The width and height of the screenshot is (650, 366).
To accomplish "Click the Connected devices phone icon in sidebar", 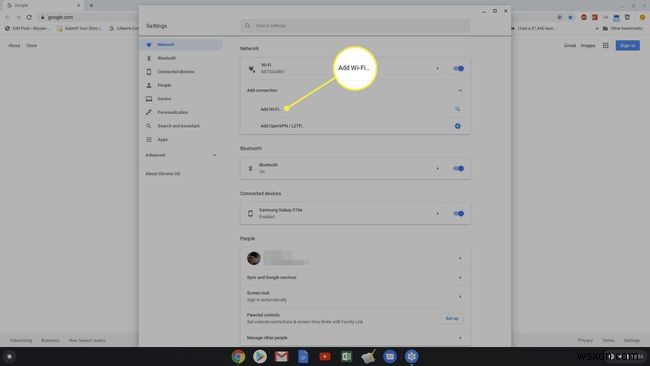I will coord(149,72).
